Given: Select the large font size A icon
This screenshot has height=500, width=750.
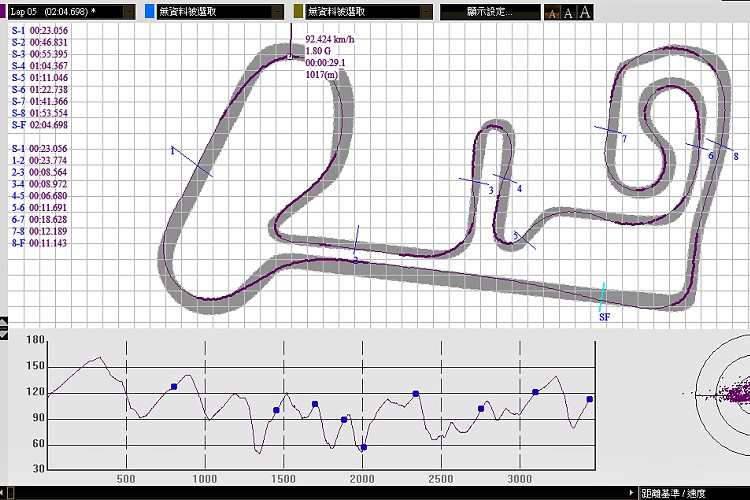Looking at the screenshot, I should tap(585, 13).
